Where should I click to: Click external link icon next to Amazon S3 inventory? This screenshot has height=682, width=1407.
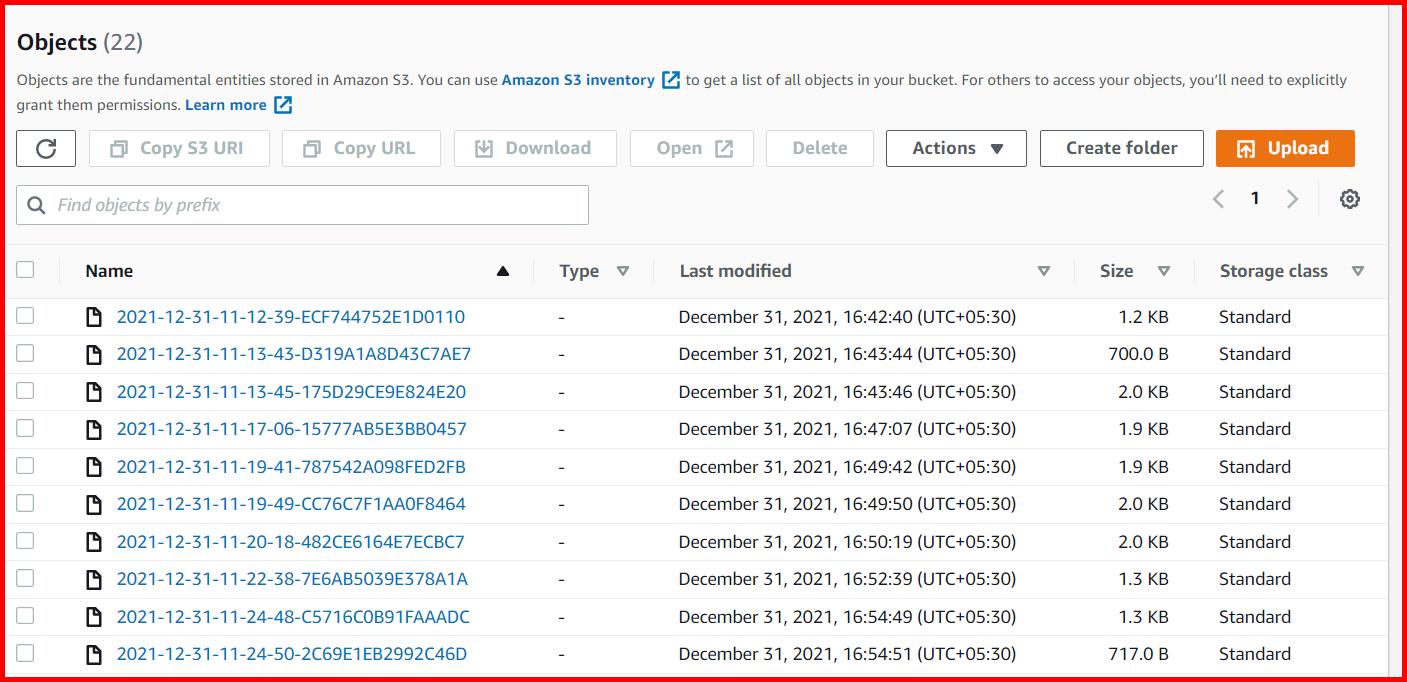click(x=669, y=80)
